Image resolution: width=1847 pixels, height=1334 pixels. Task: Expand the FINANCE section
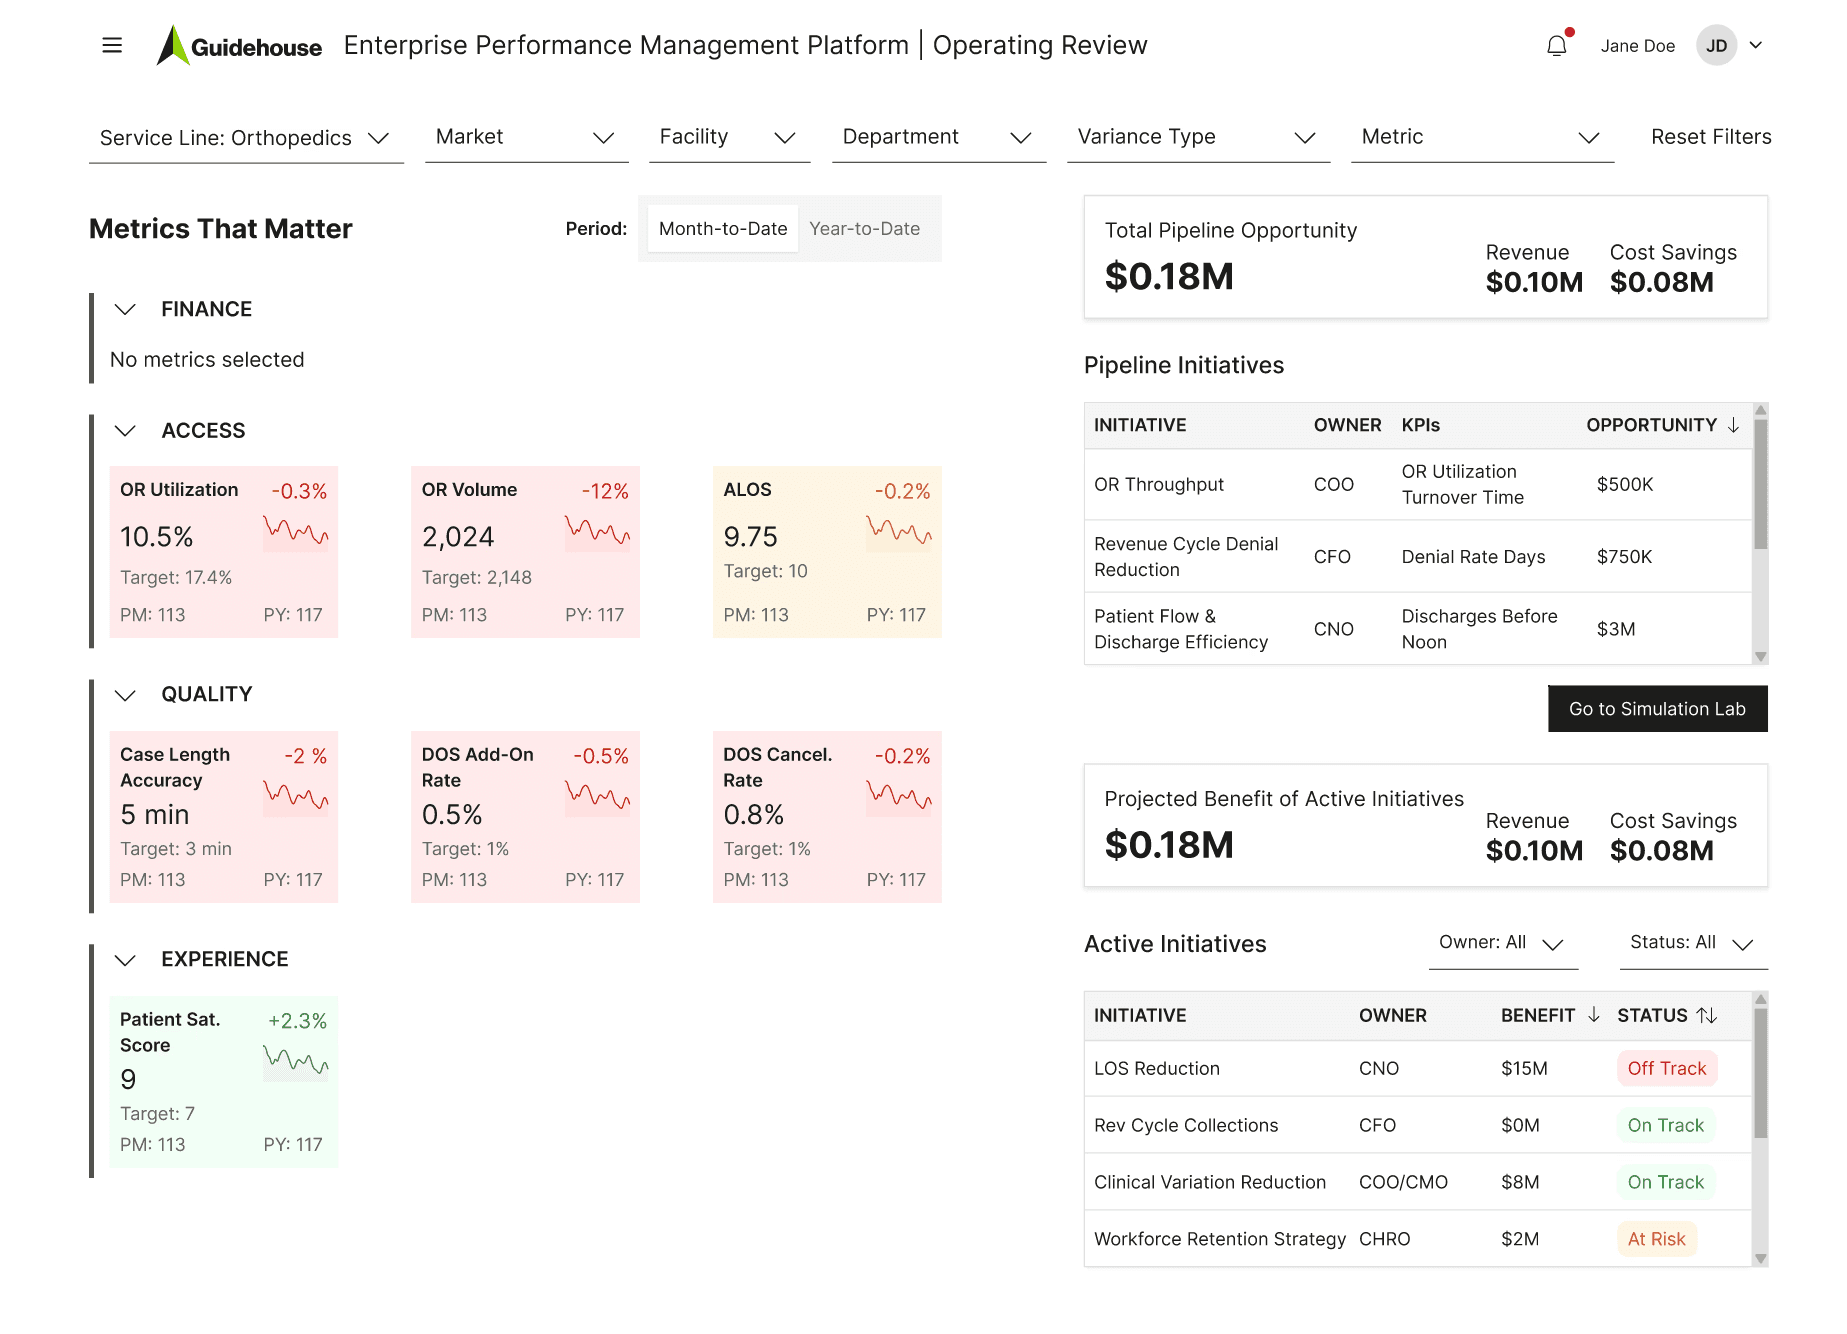pyautogui.click(x=125, y=309)
